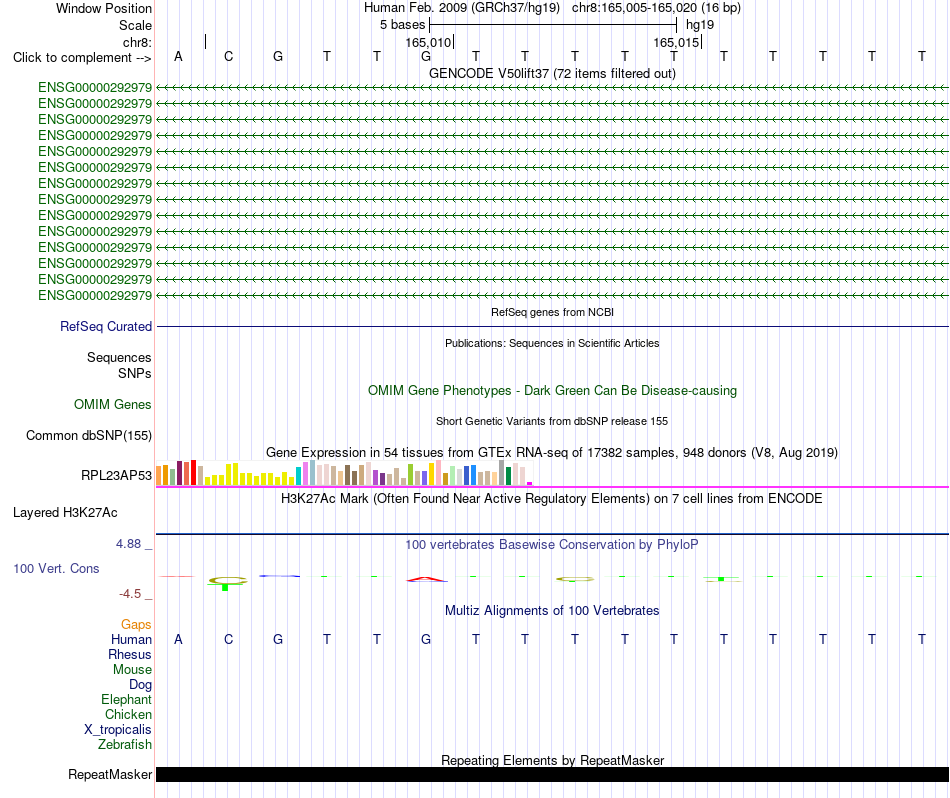950x798 pixels.
Task: Open OMIM Gene Phenotypes track title
Action: [x=552, y=391]
